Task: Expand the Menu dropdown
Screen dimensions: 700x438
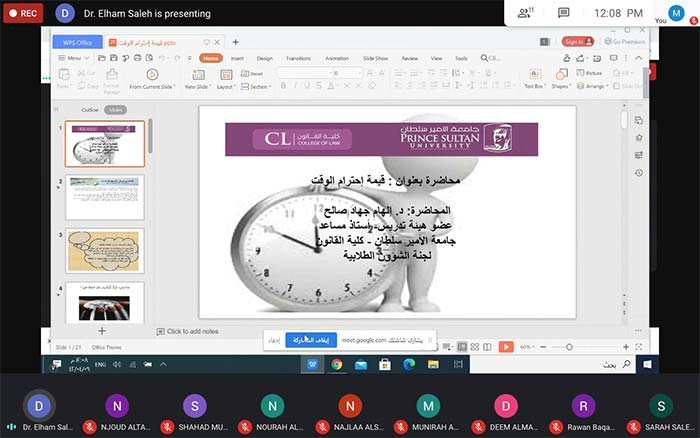Action: 74,58
